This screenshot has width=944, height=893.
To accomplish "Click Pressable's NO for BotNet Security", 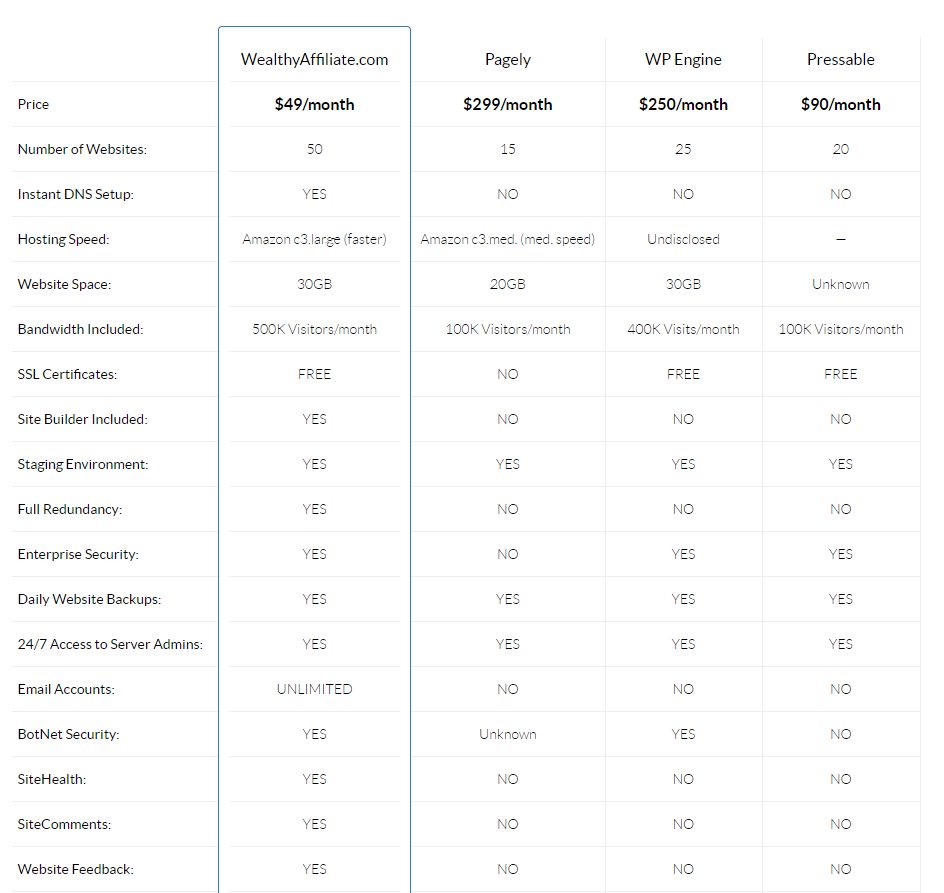I will [840, 735].
